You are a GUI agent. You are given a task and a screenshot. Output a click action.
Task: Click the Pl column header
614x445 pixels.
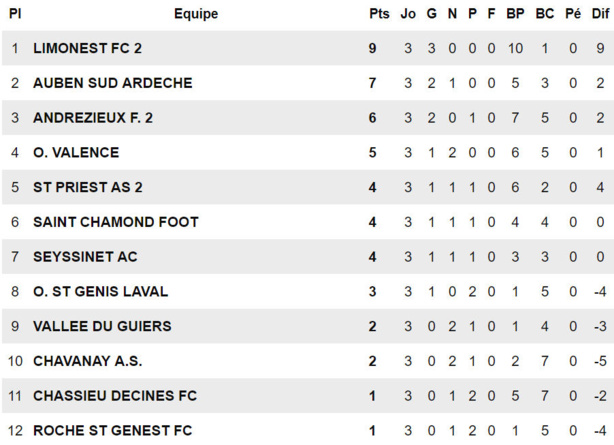(x=15, y=14)
